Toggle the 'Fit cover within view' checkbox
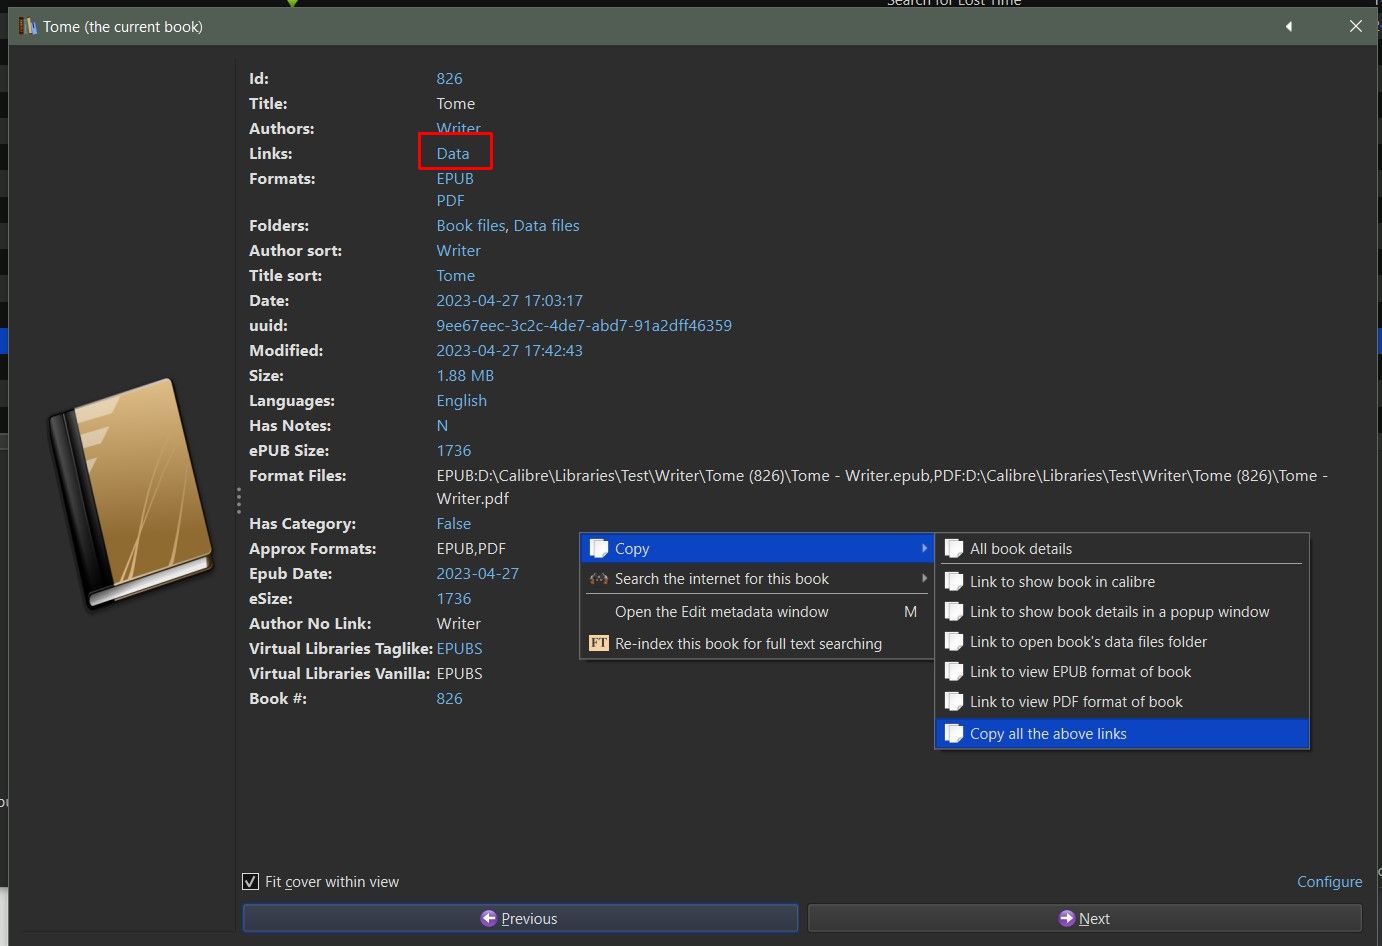1382x946 pixels. pyautogui.click(x=251, y=881)
